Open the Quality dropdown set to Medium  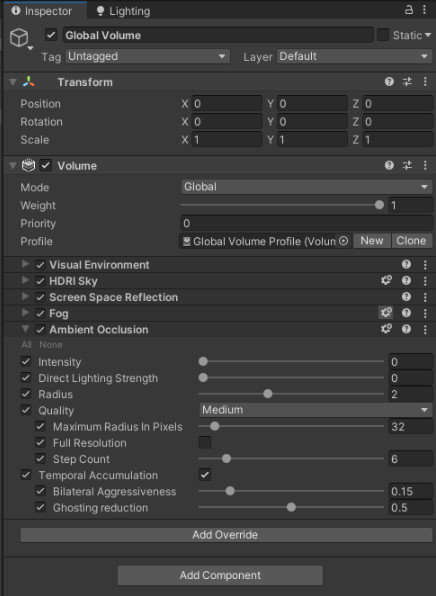[316, 410]
